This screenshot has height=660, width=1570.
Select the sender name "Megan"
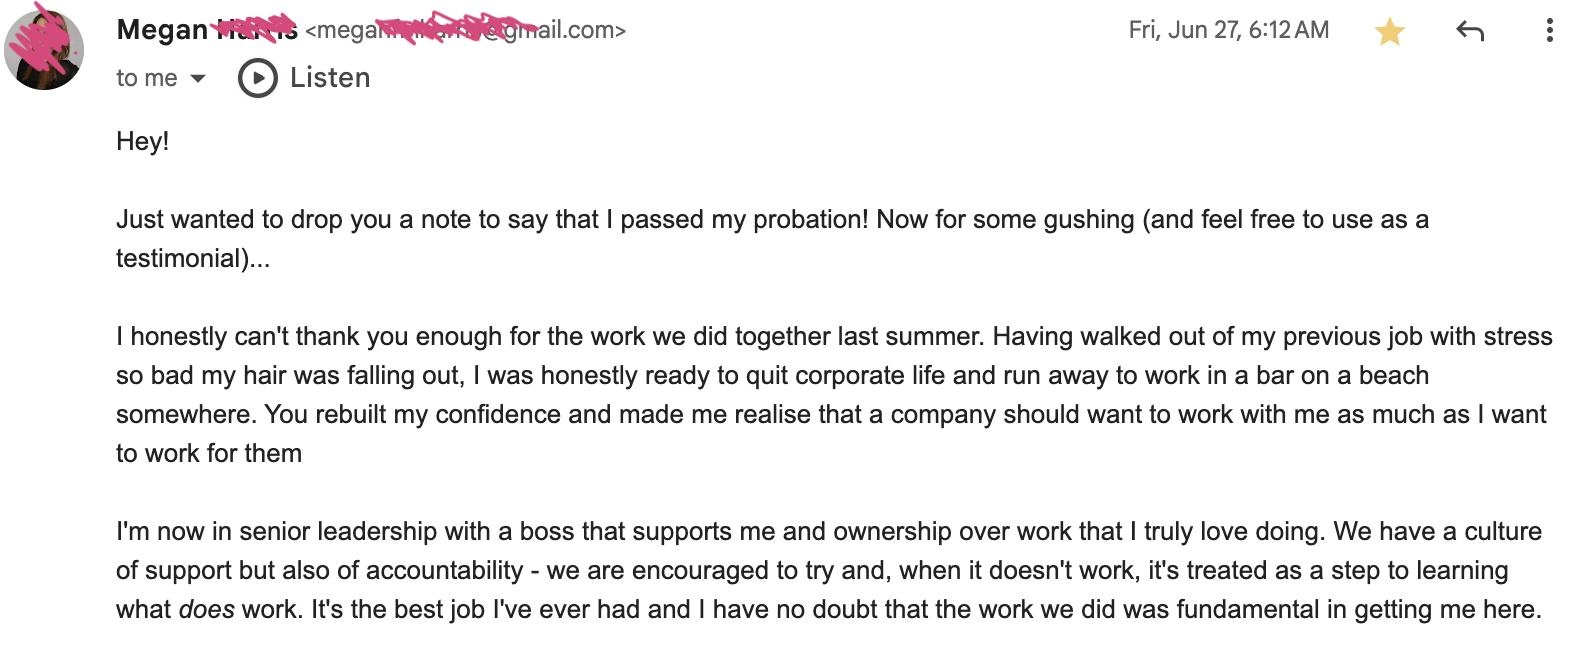click(x=162, y=31)
